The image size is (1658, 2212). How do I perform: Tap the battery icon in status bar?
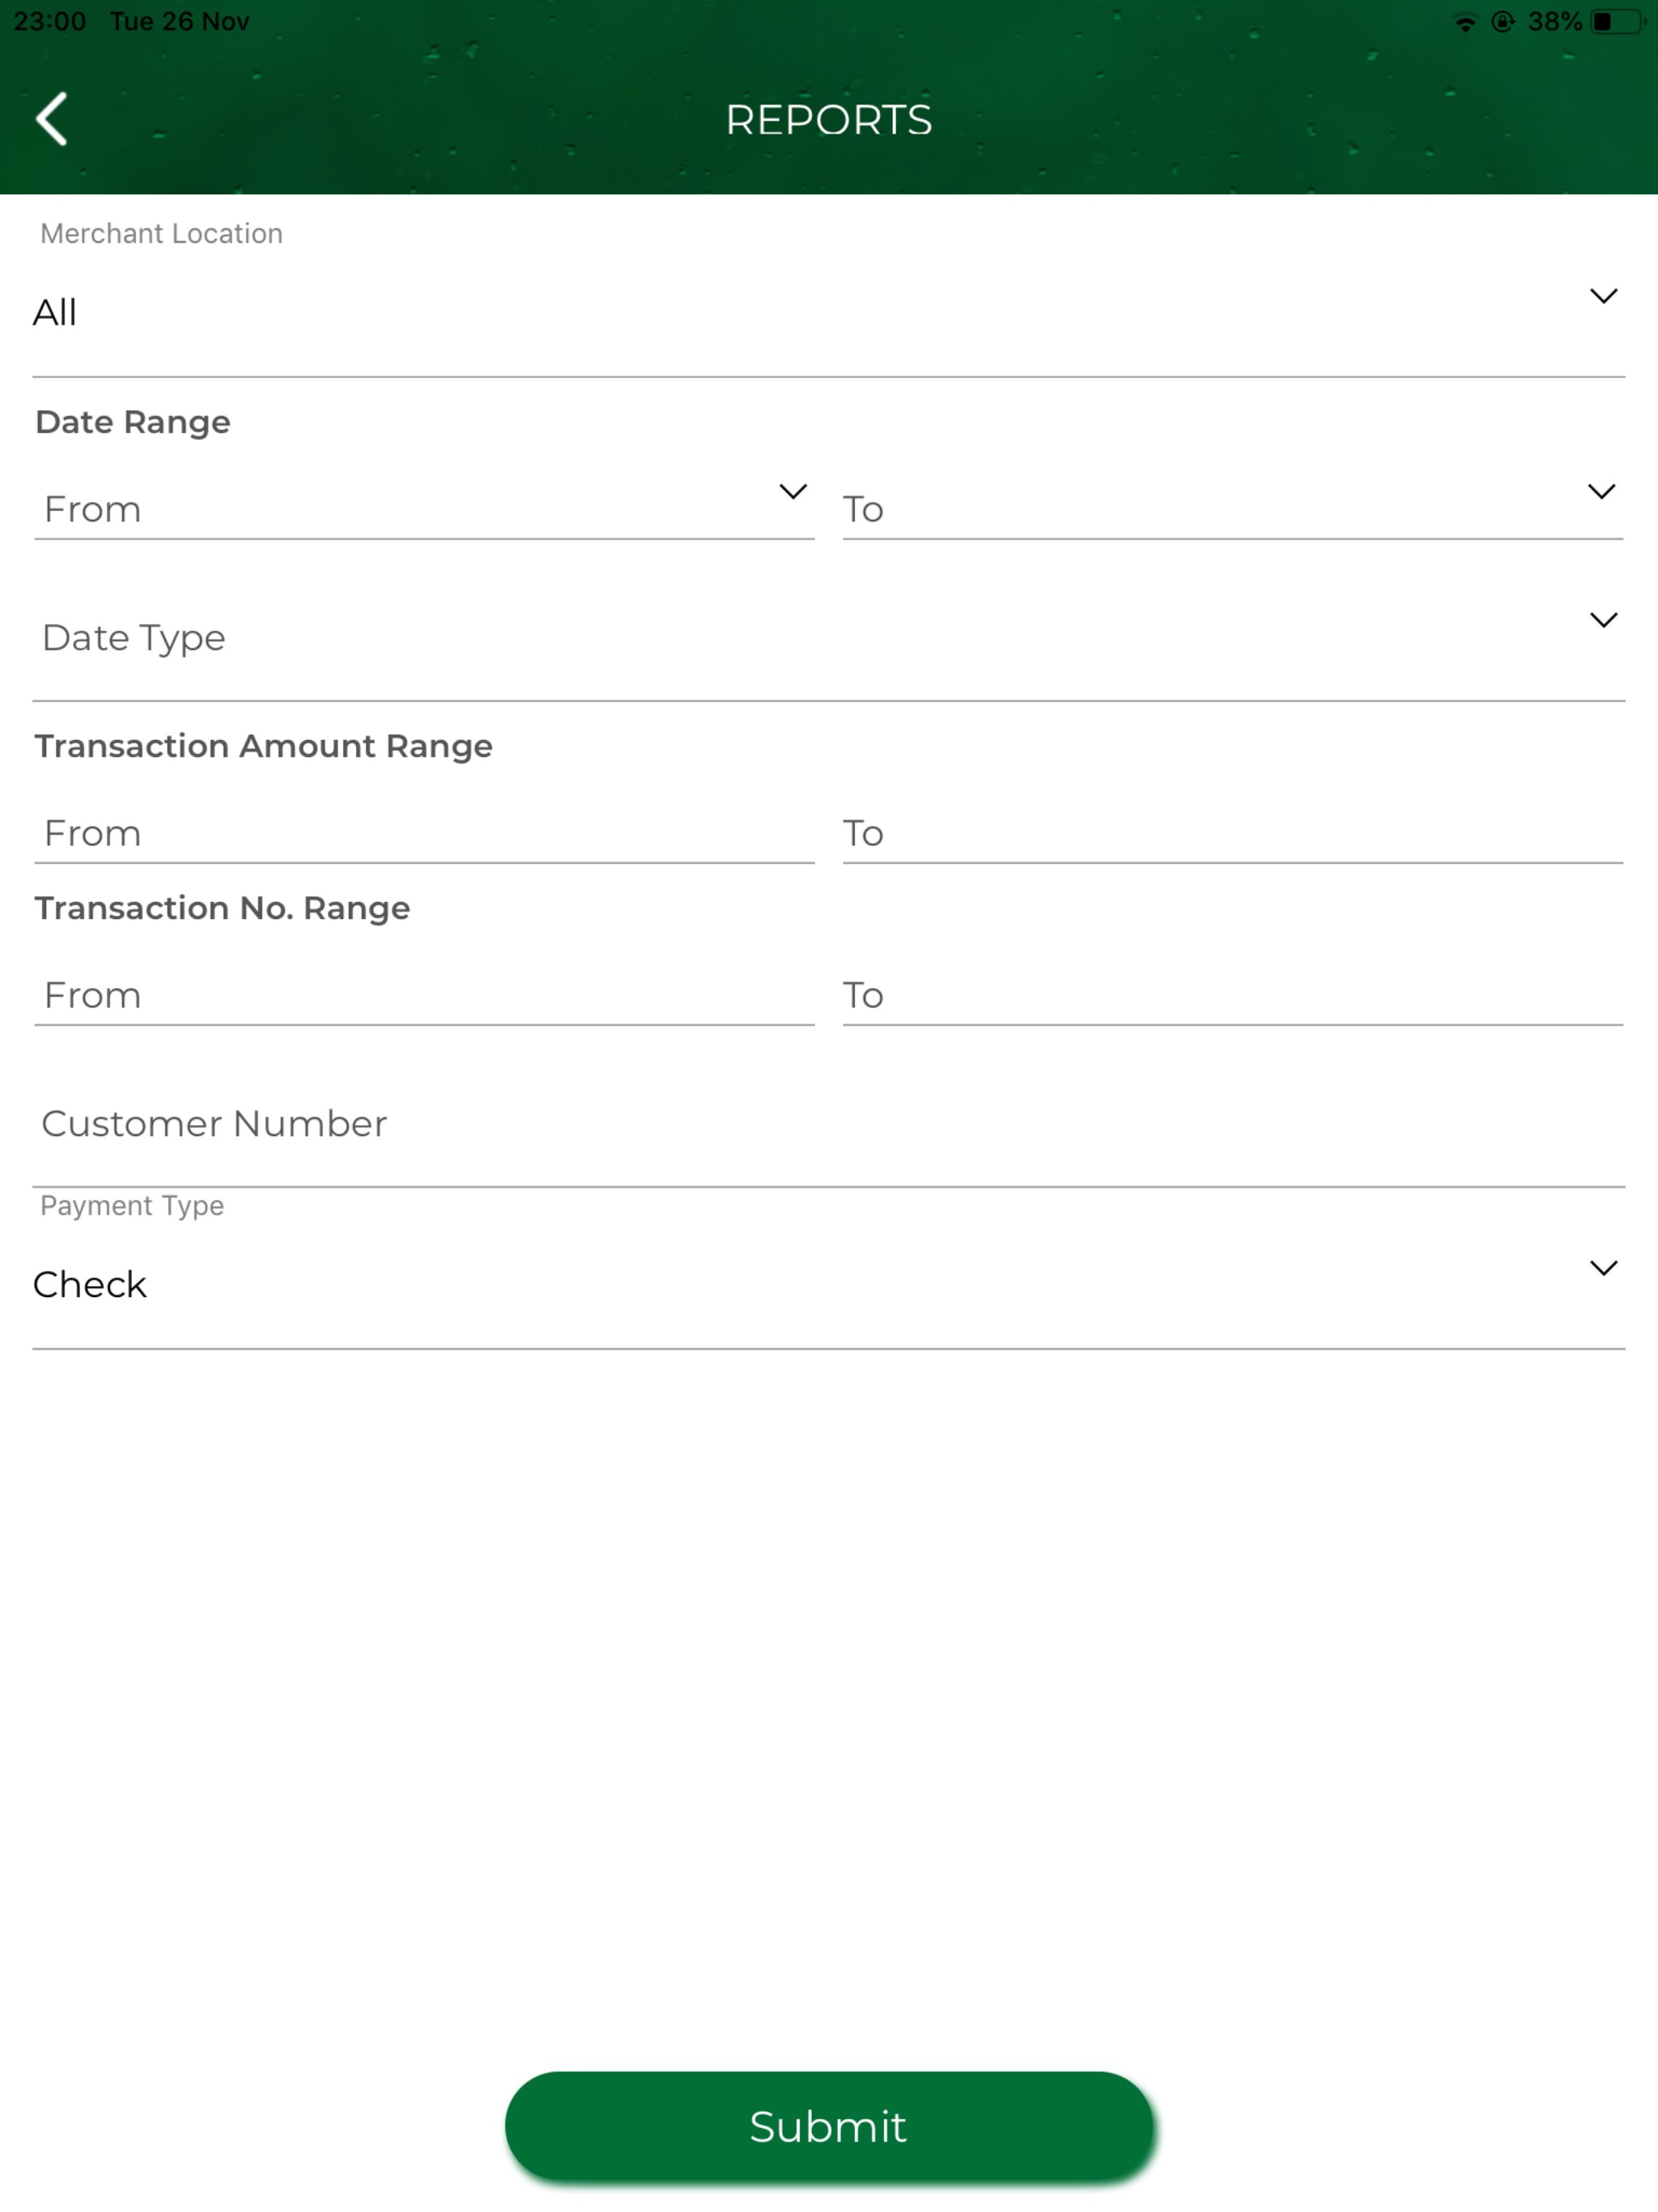[x=1617, y=22]
